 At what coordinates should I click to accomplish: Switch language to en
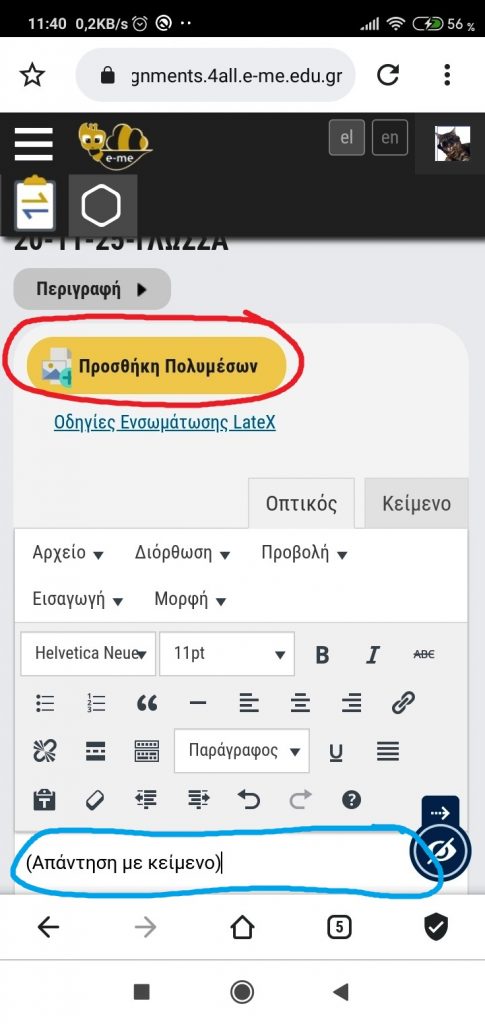(390, 138)
